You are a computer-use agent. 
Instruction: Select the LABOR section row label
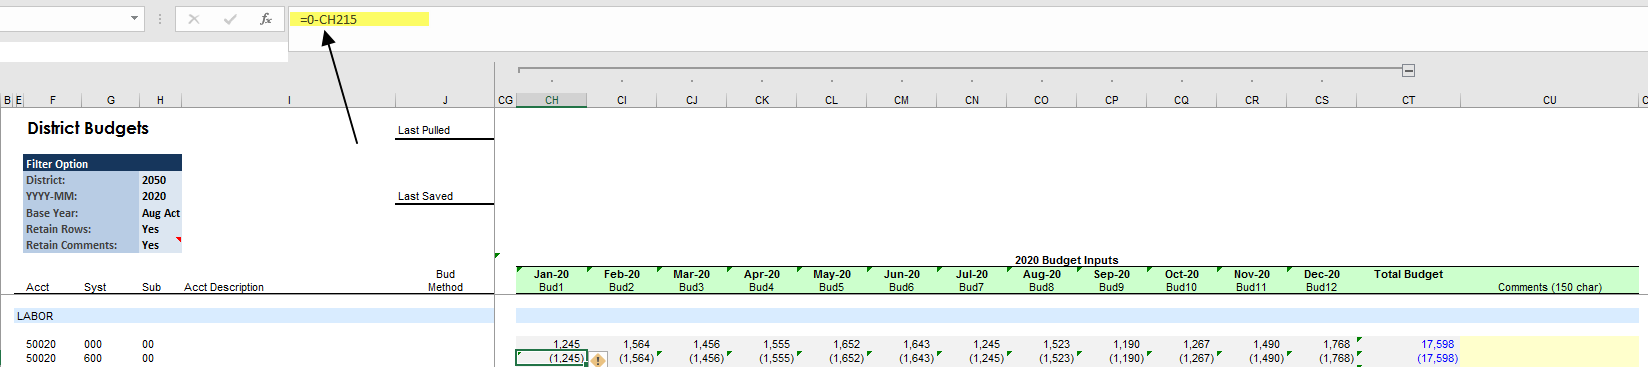click(35, 316)
